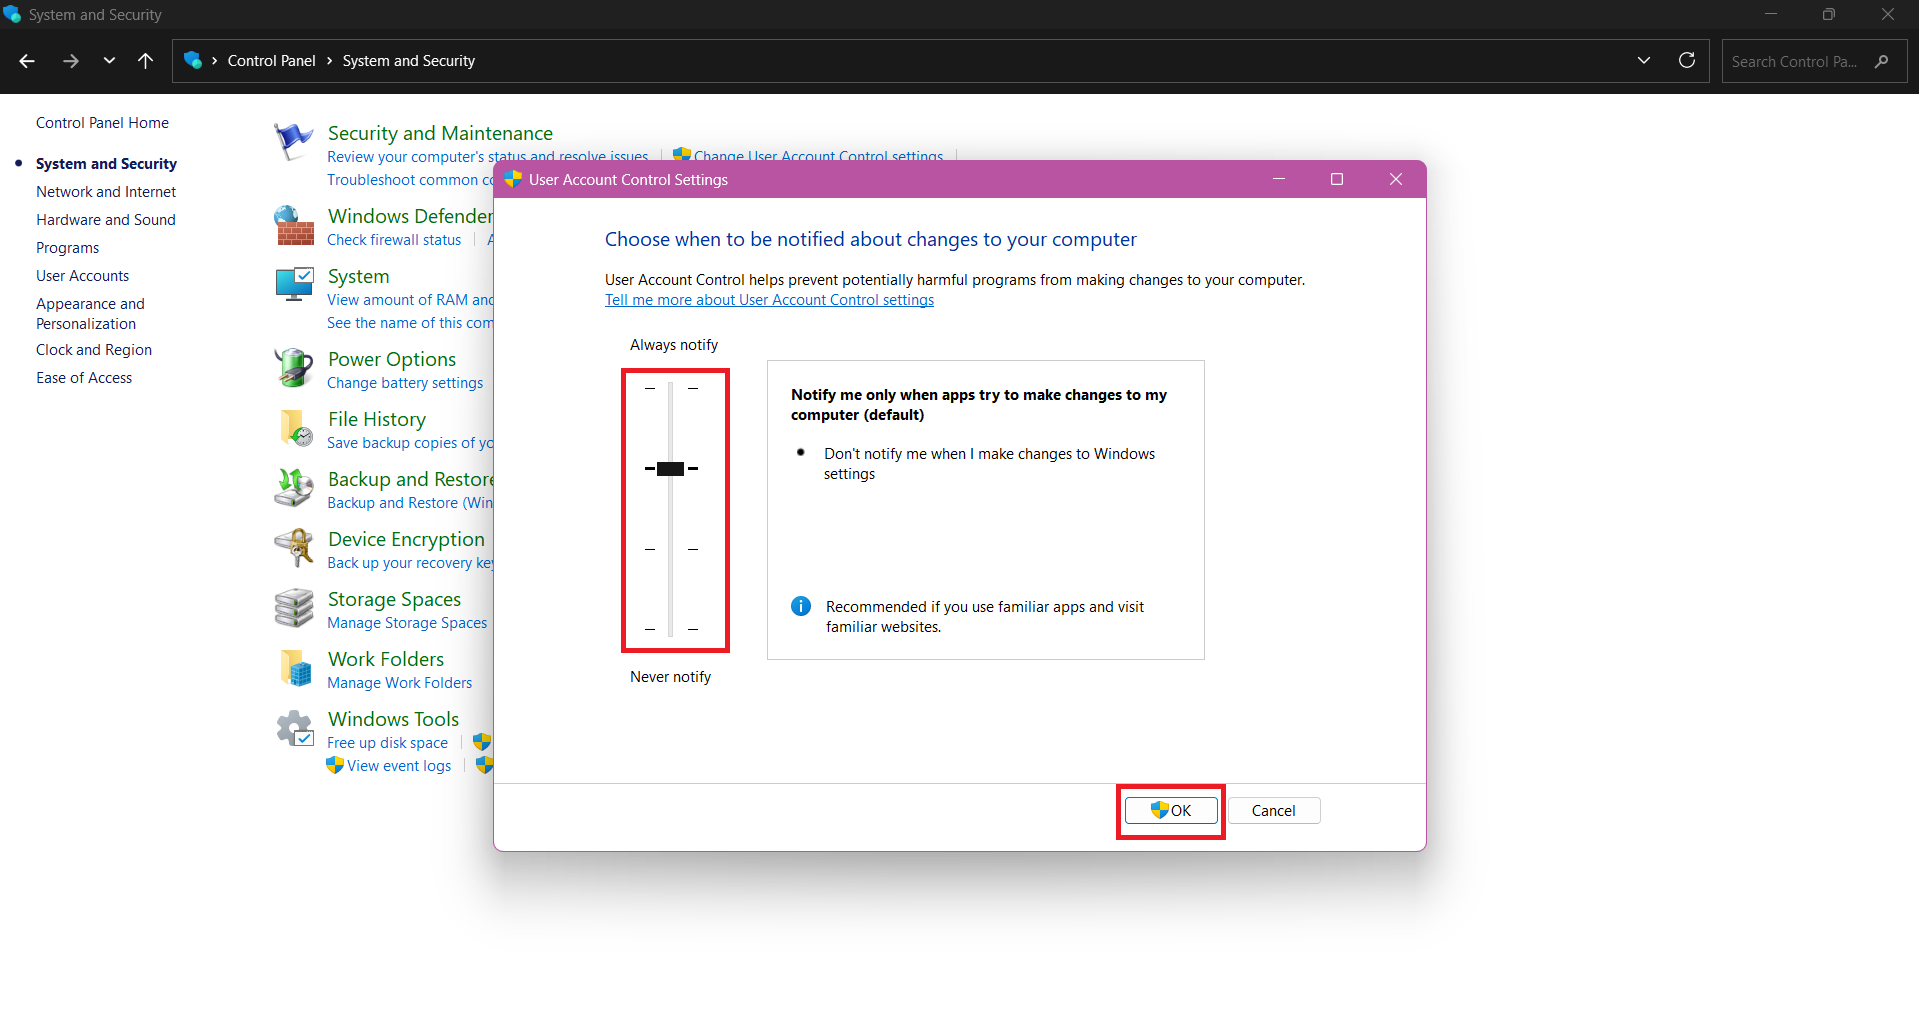The width and height of the screenshot is (1919, 1009).
Task: Open the Work Folders heading
Action: pos(386,659)
